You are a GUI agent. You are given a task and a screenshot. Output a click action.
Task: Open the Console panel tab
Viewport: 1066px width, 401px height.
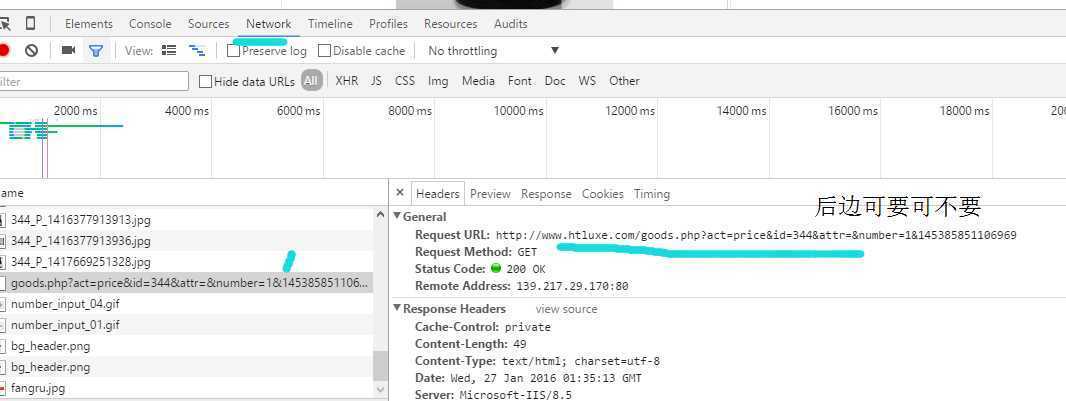(150, 24)
